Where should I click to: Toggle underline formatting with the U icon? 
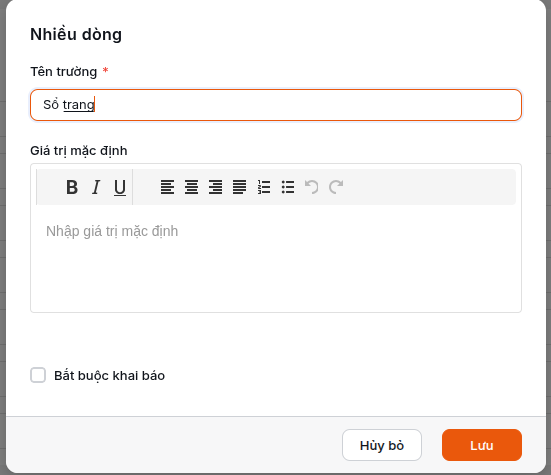point(120,187)
